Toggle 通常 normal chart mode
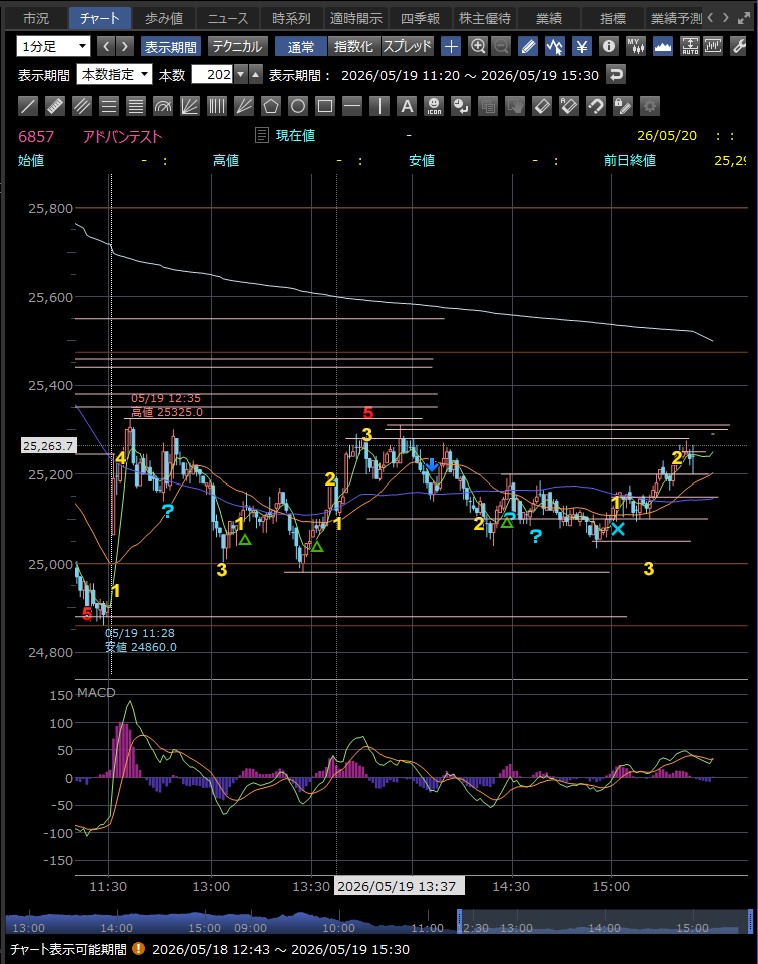 point(301,47)
